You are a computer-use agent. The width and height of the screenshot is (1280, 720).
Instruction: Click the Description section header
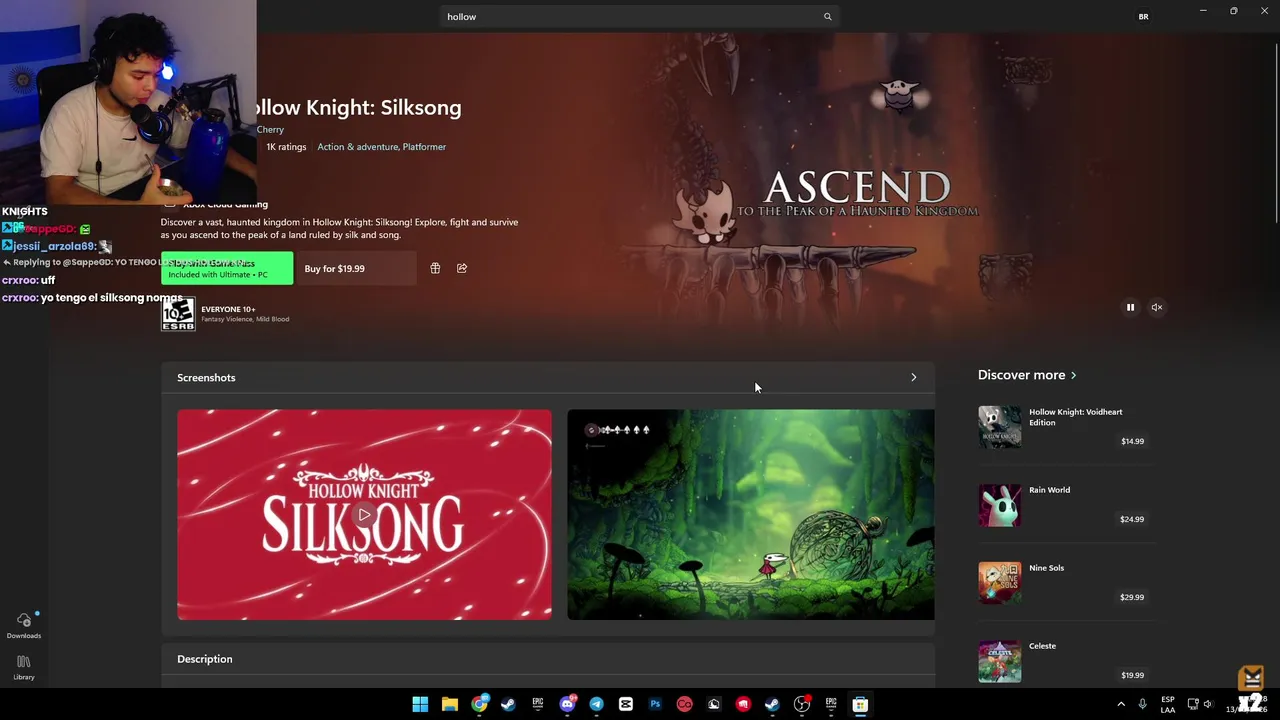[x=548, y=659]
